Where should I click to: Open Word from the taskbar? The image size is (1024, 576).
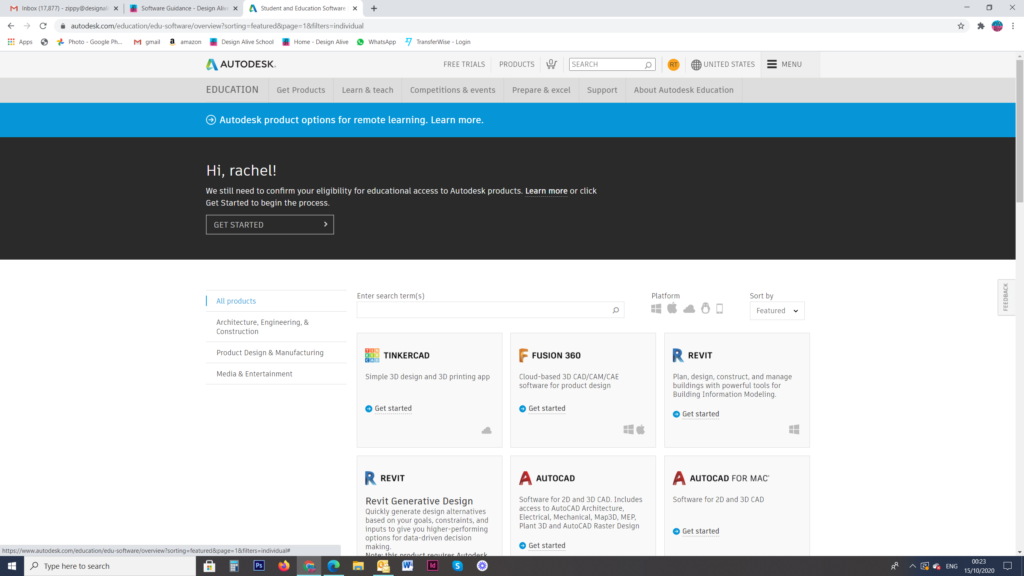pyautogui.click(x=408, y=566)
